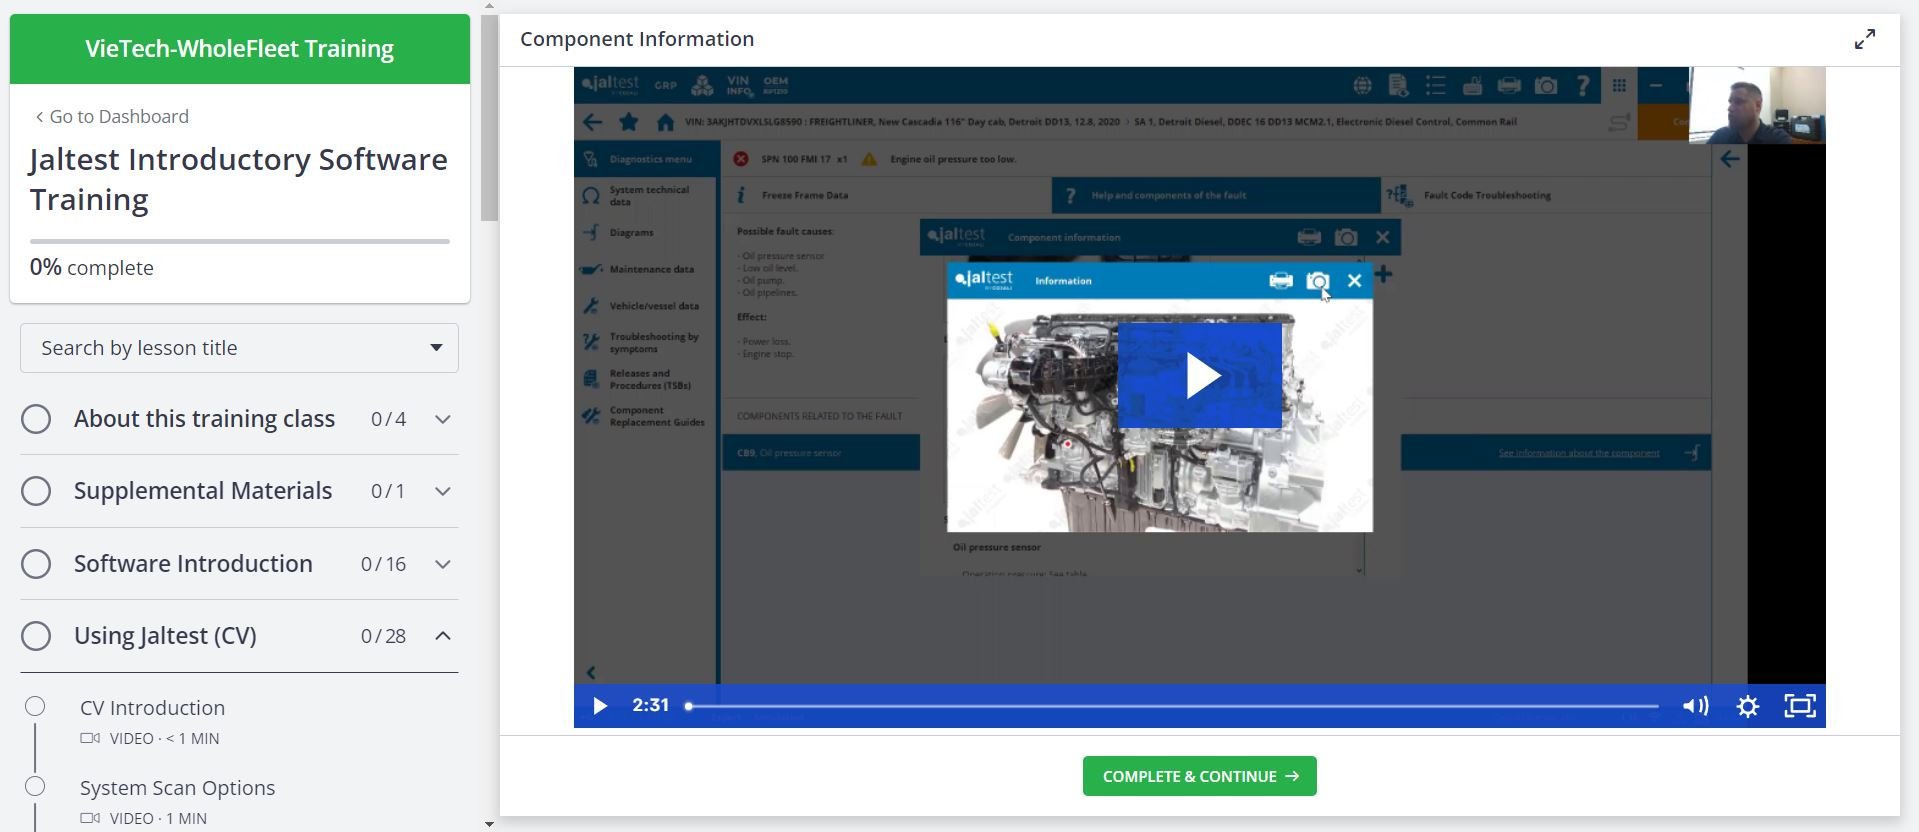
Task: Click the globe icon in the Jaltest top bar
Action: [1362, 86]
